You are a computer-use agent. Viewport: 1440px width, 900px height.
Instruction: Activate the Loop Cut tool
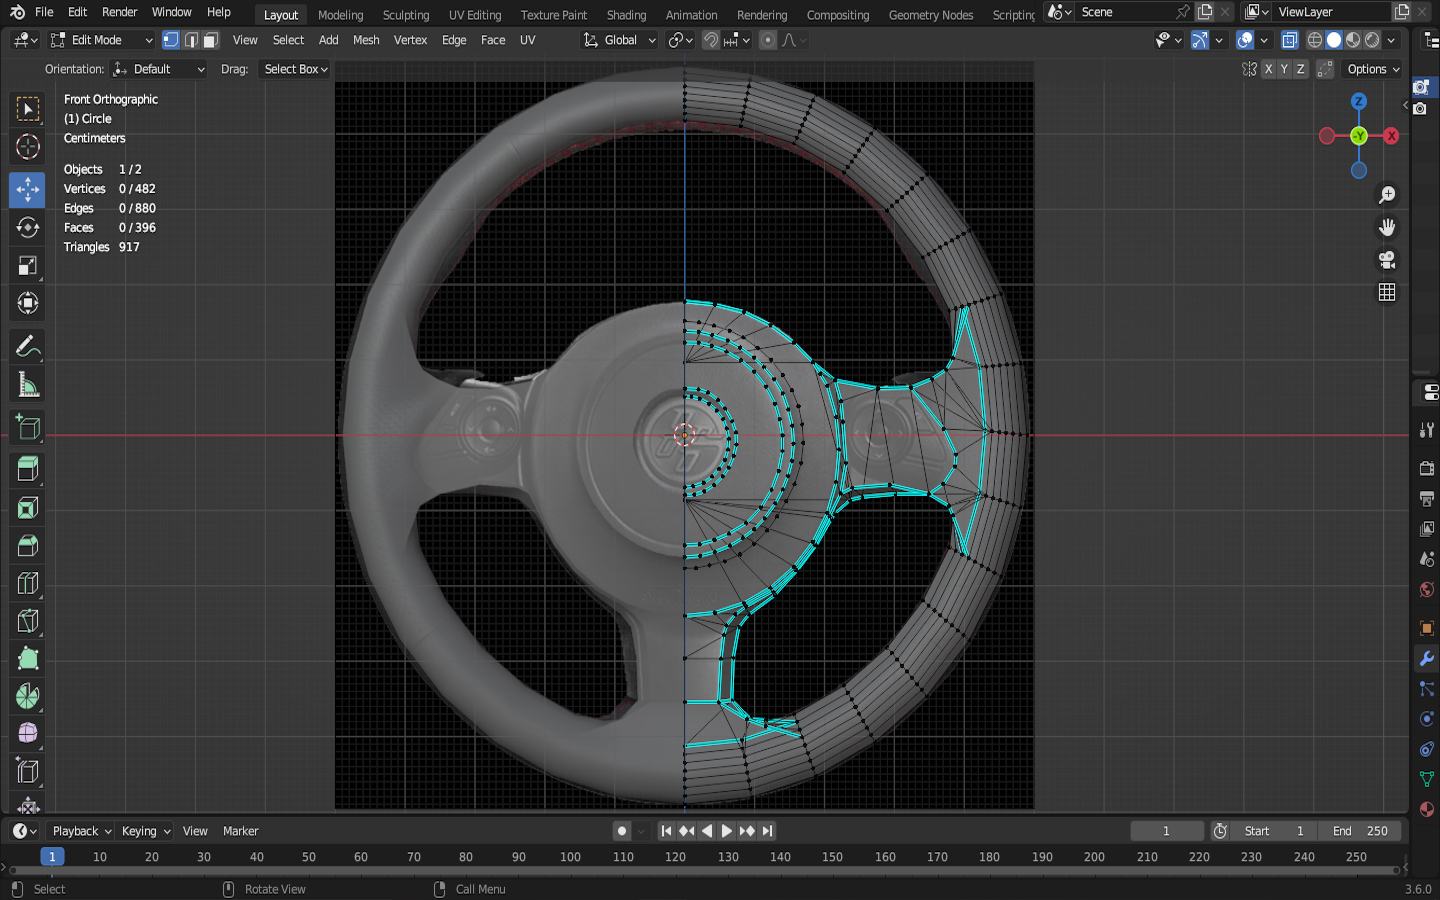28,583
